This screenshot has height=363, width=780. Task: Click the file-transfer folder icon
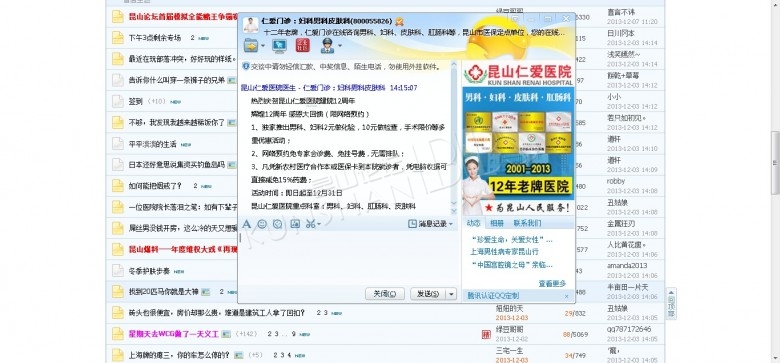tap(251, 46)
